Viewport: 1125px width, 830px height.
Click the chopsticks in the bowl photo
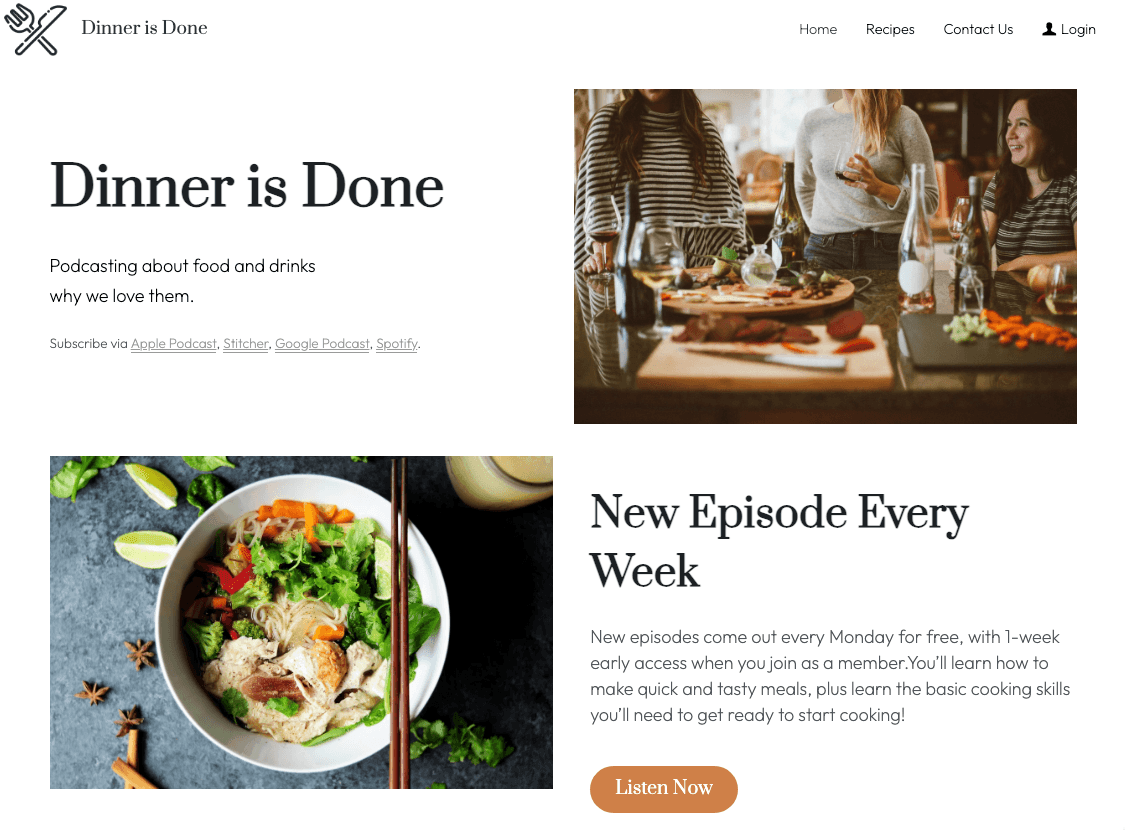click(399, 622)
